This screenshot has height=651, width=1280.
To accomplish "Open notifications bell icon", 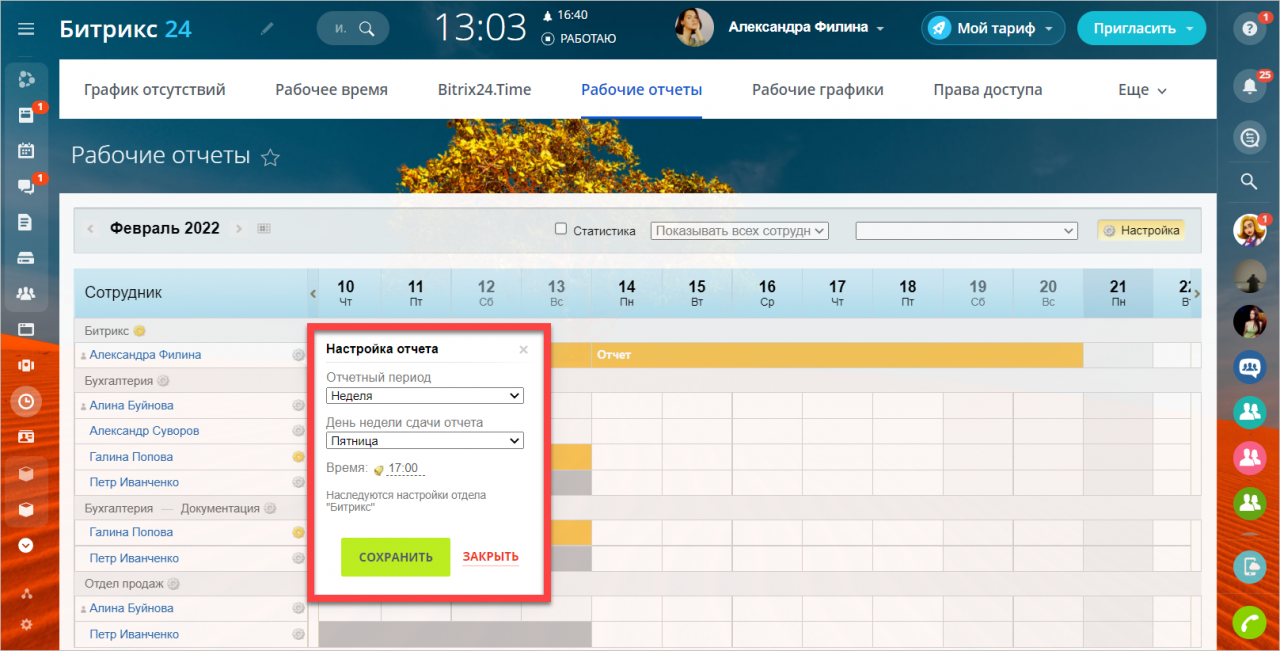I will coord(1249,85).
